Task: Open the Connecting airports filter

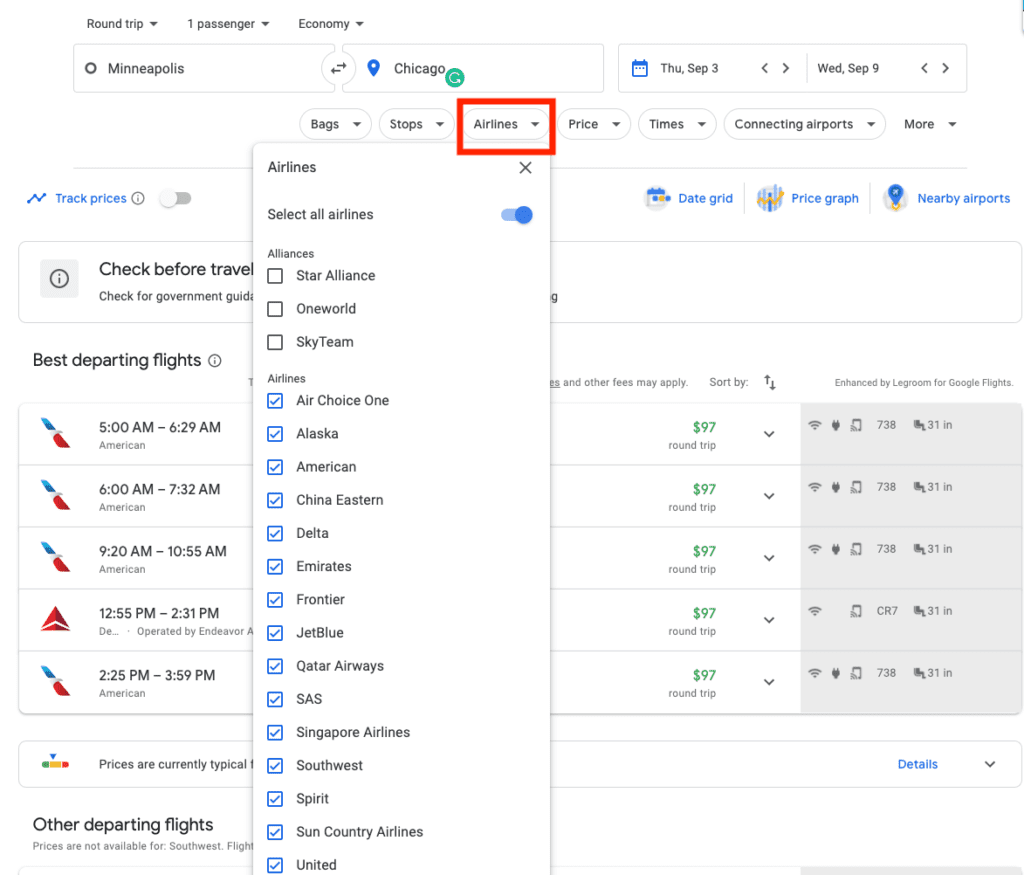Action: pos(804,124)
